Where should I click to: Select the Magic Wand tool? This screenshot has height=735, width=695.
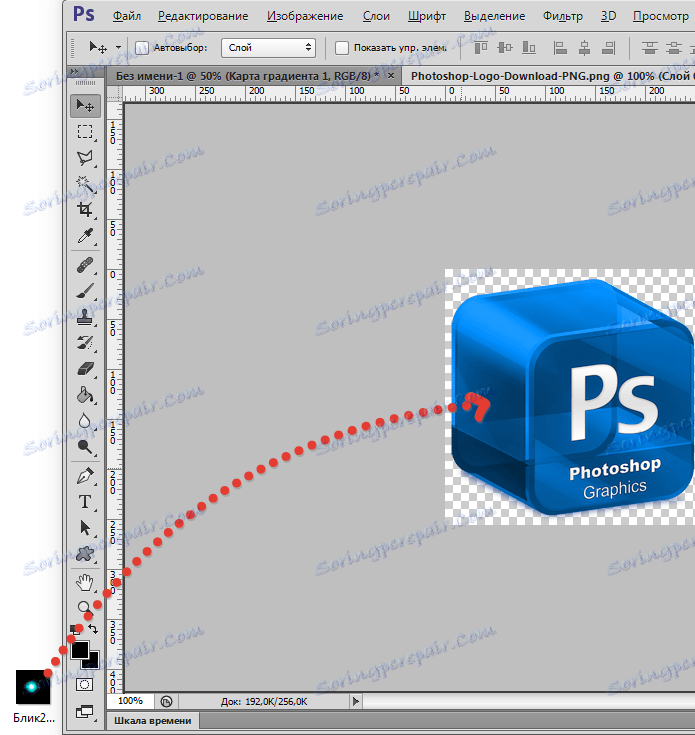(85, 184)
